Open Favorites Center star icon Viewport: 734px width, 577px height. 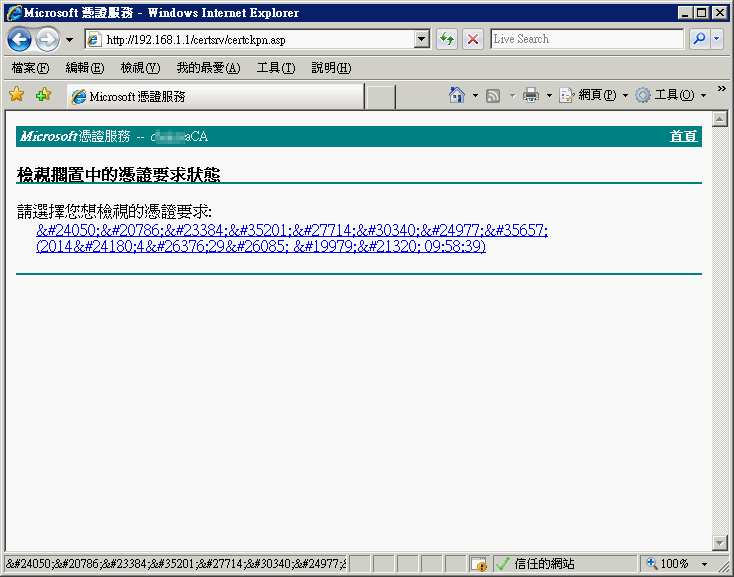16,95
